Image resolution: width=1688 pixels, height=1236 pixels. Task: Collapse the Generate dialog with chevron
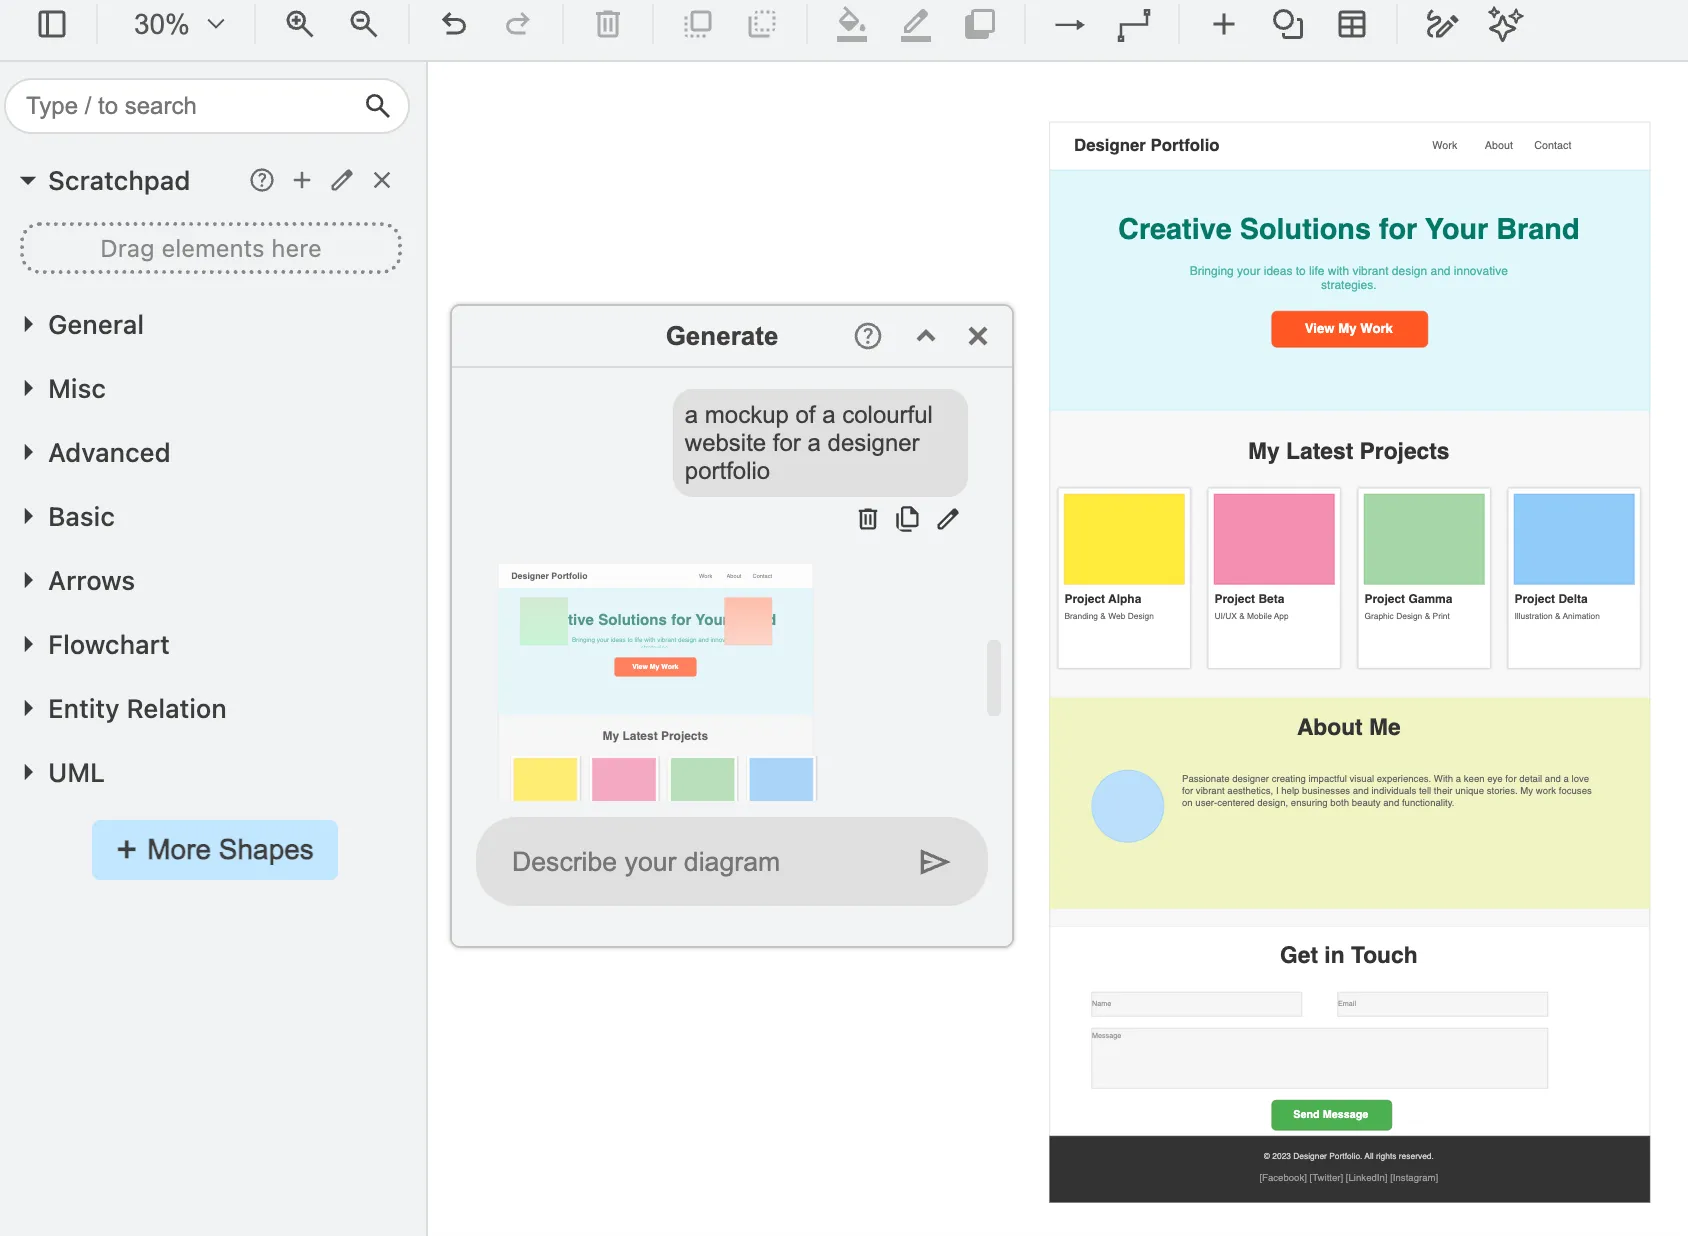(x=926, y=336)
